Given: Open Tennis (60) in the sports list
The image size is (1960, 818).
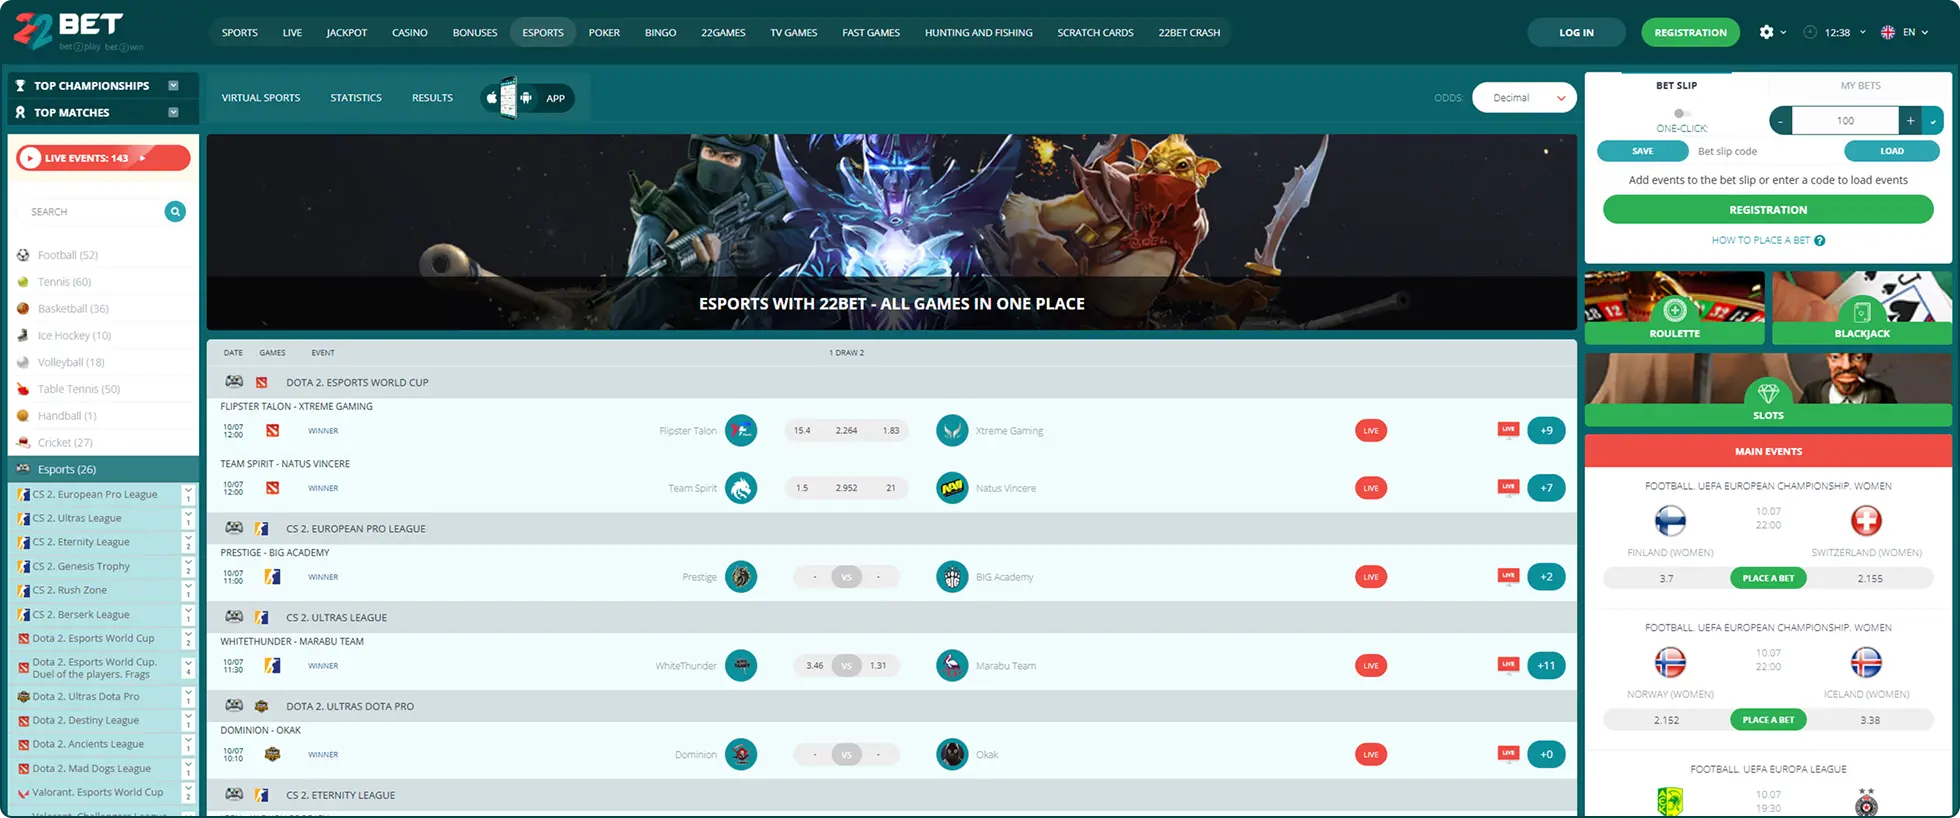Looking at the screenshot, I should (64, 282).
